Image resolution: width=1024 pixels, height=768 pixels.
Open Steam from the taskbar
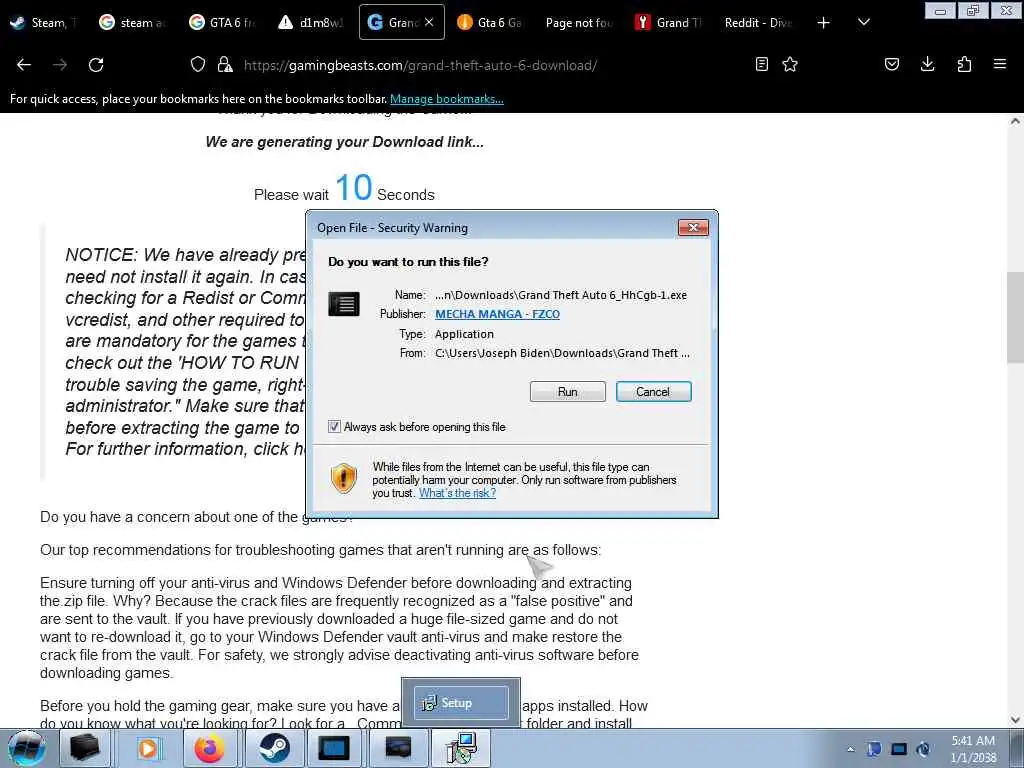click(274, 748)
